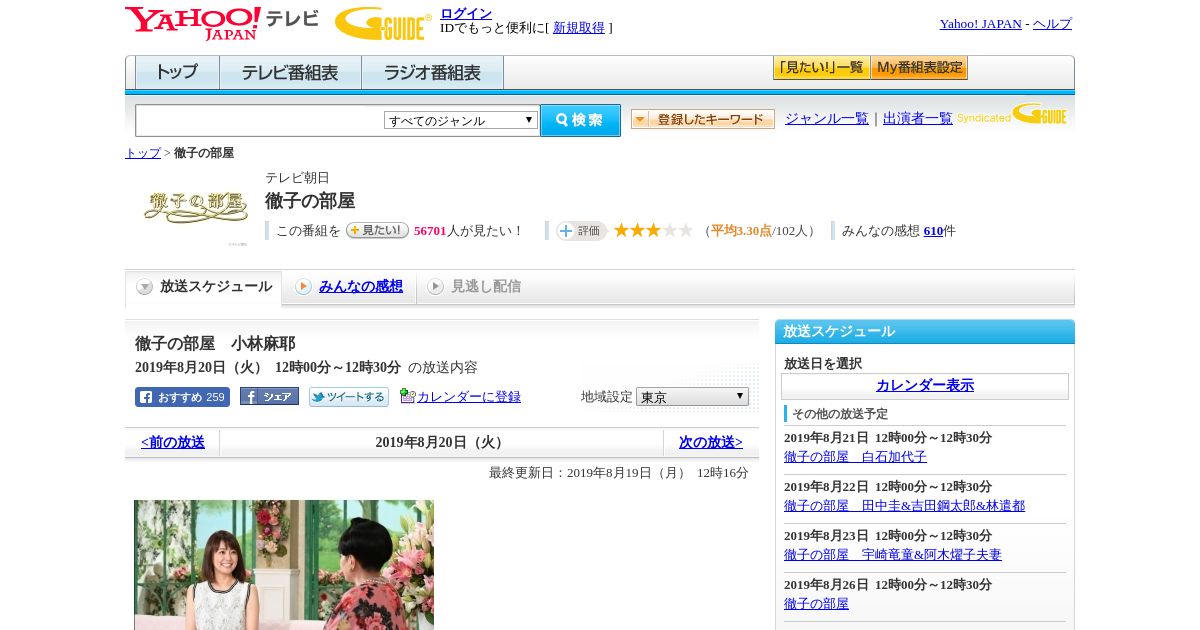Open the トップ navigation tab
Viewport: 1200px width, 630px height.
coord(177,73)
